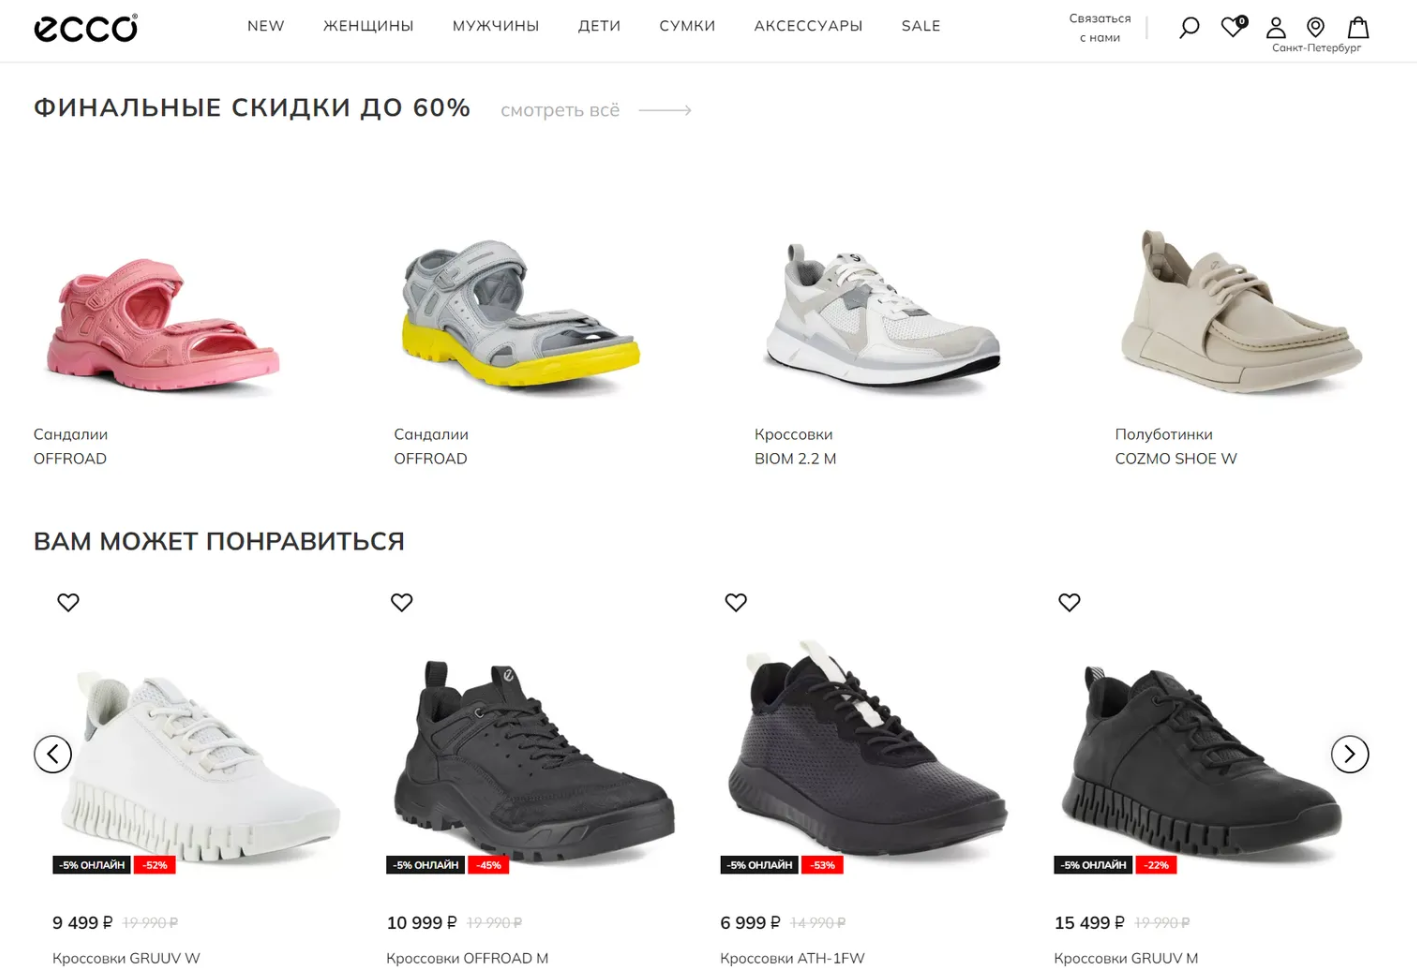This screenshot has height=968, width=1417.
Task: Show next recommended products carousel arrow
Action: [x=1350, y=754]
